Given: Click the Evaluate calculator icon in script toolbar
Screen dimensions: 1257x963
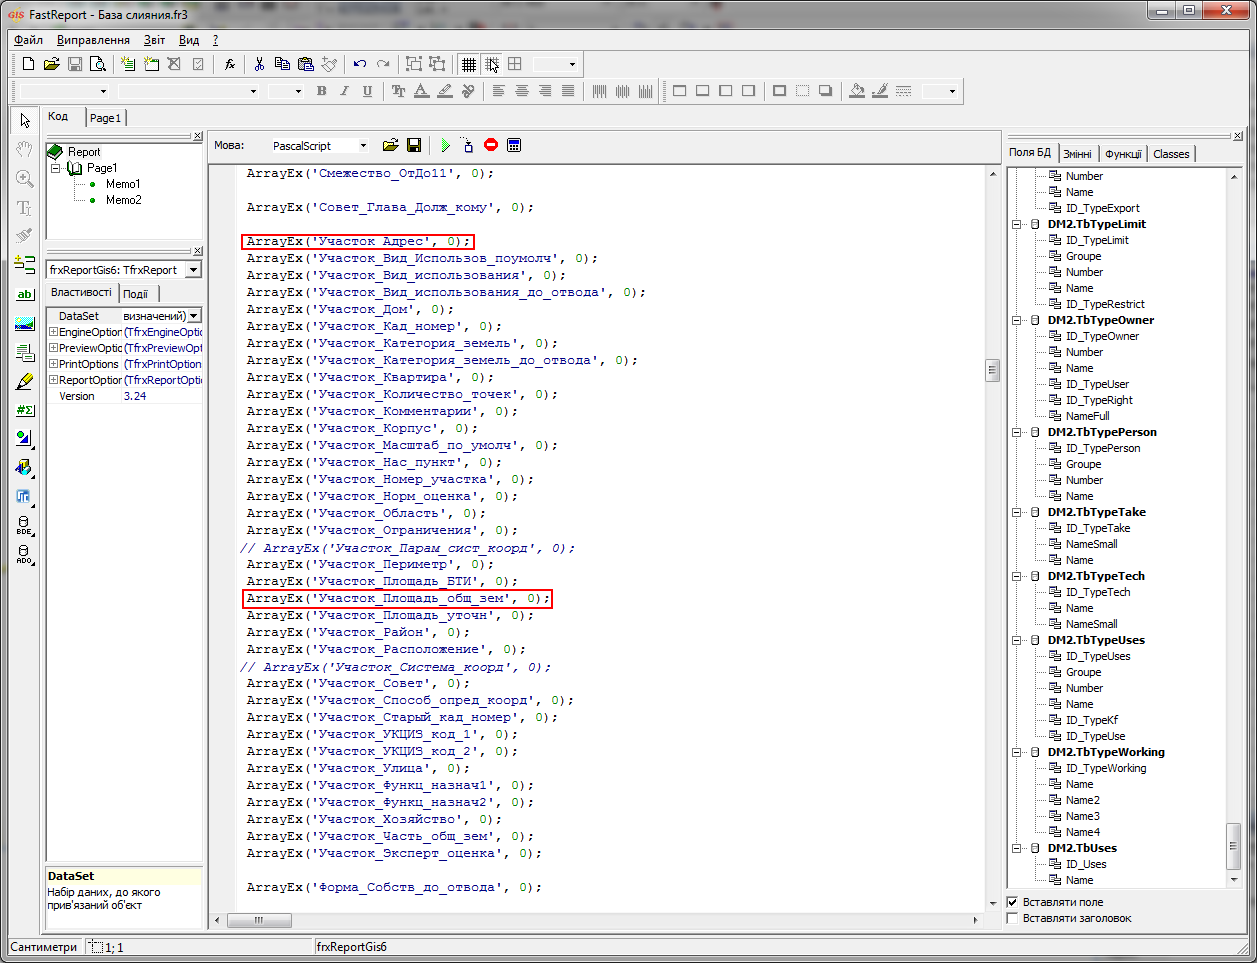Looking at the screenshot, I should click(514, 145).
